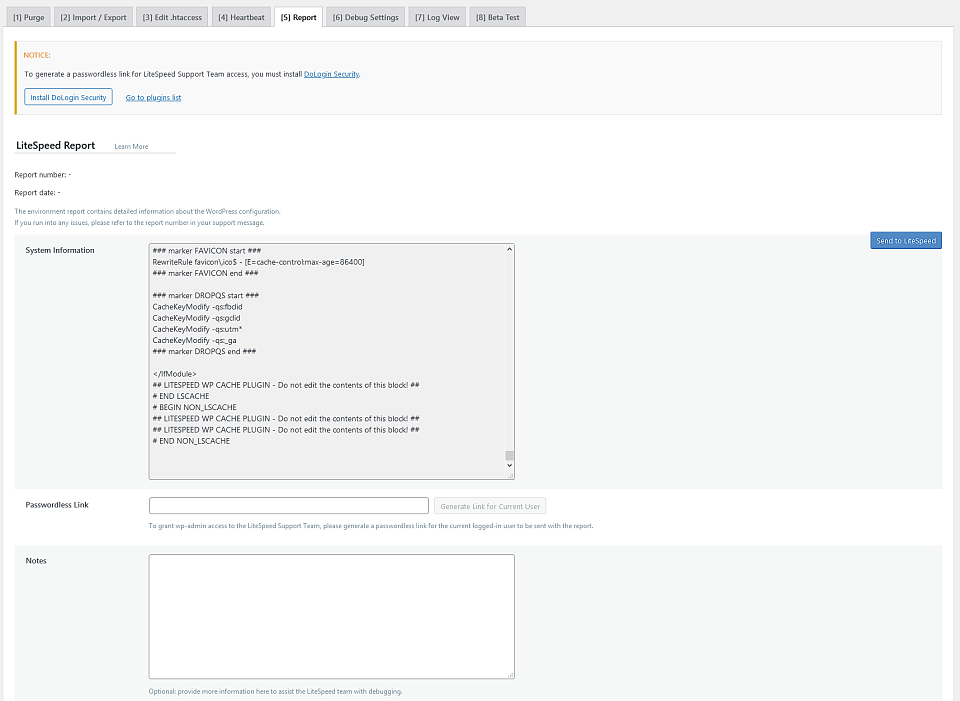Image resolution: width=960 pixels, height=701 pixels.
Task: Click the Report tab
Action: 298,17
